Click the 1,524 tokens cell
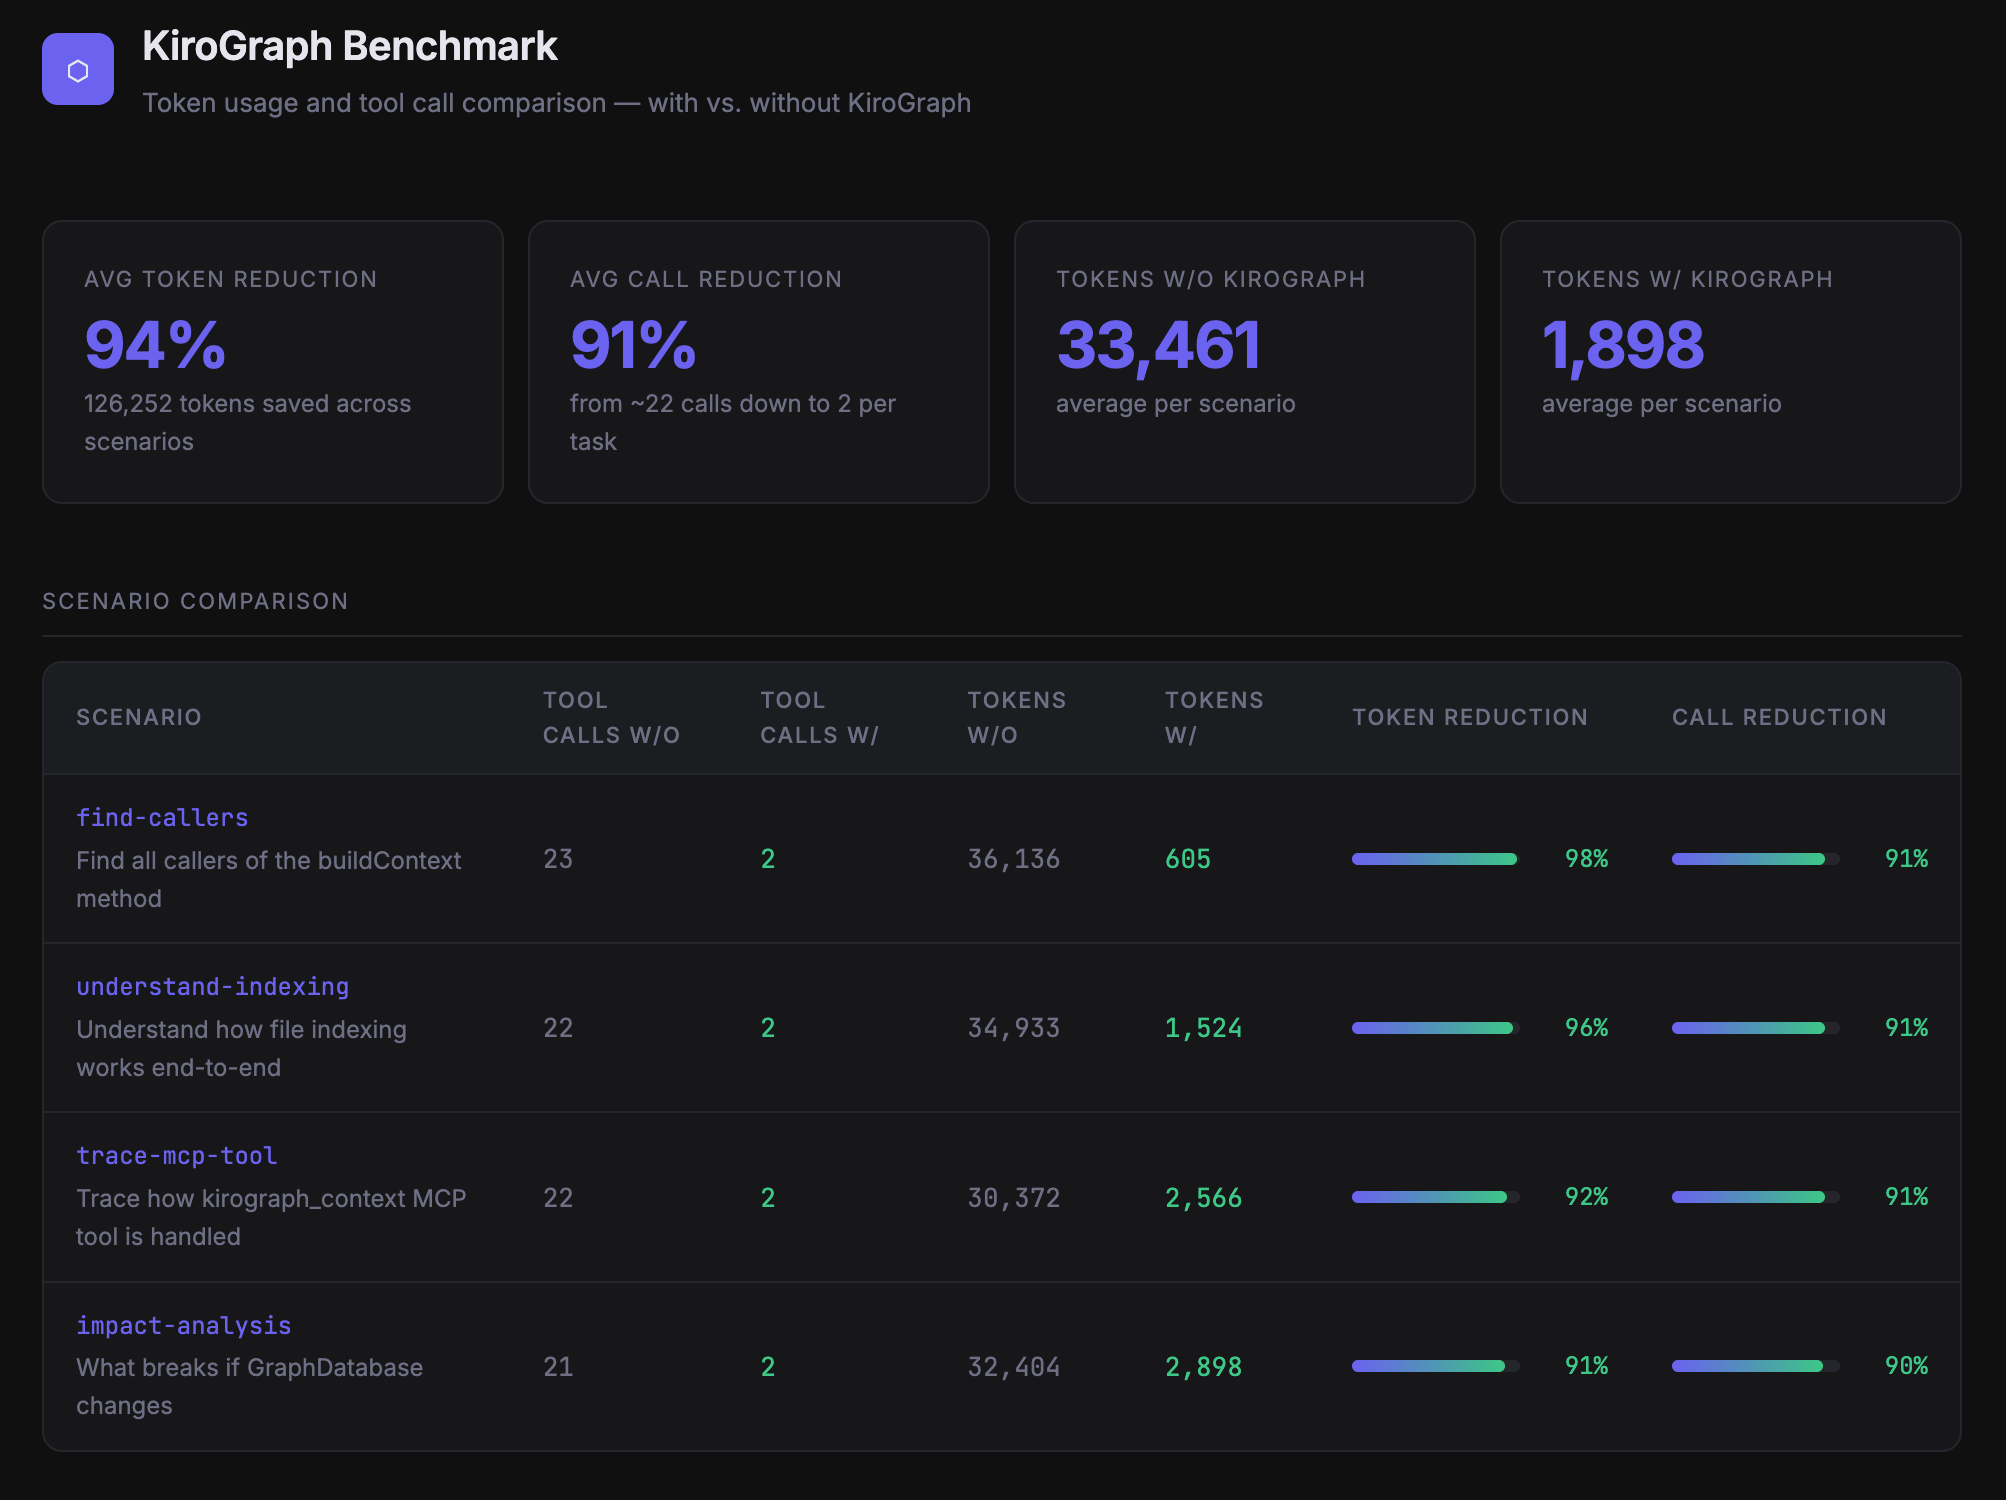 click(x=1204, y=1028)
